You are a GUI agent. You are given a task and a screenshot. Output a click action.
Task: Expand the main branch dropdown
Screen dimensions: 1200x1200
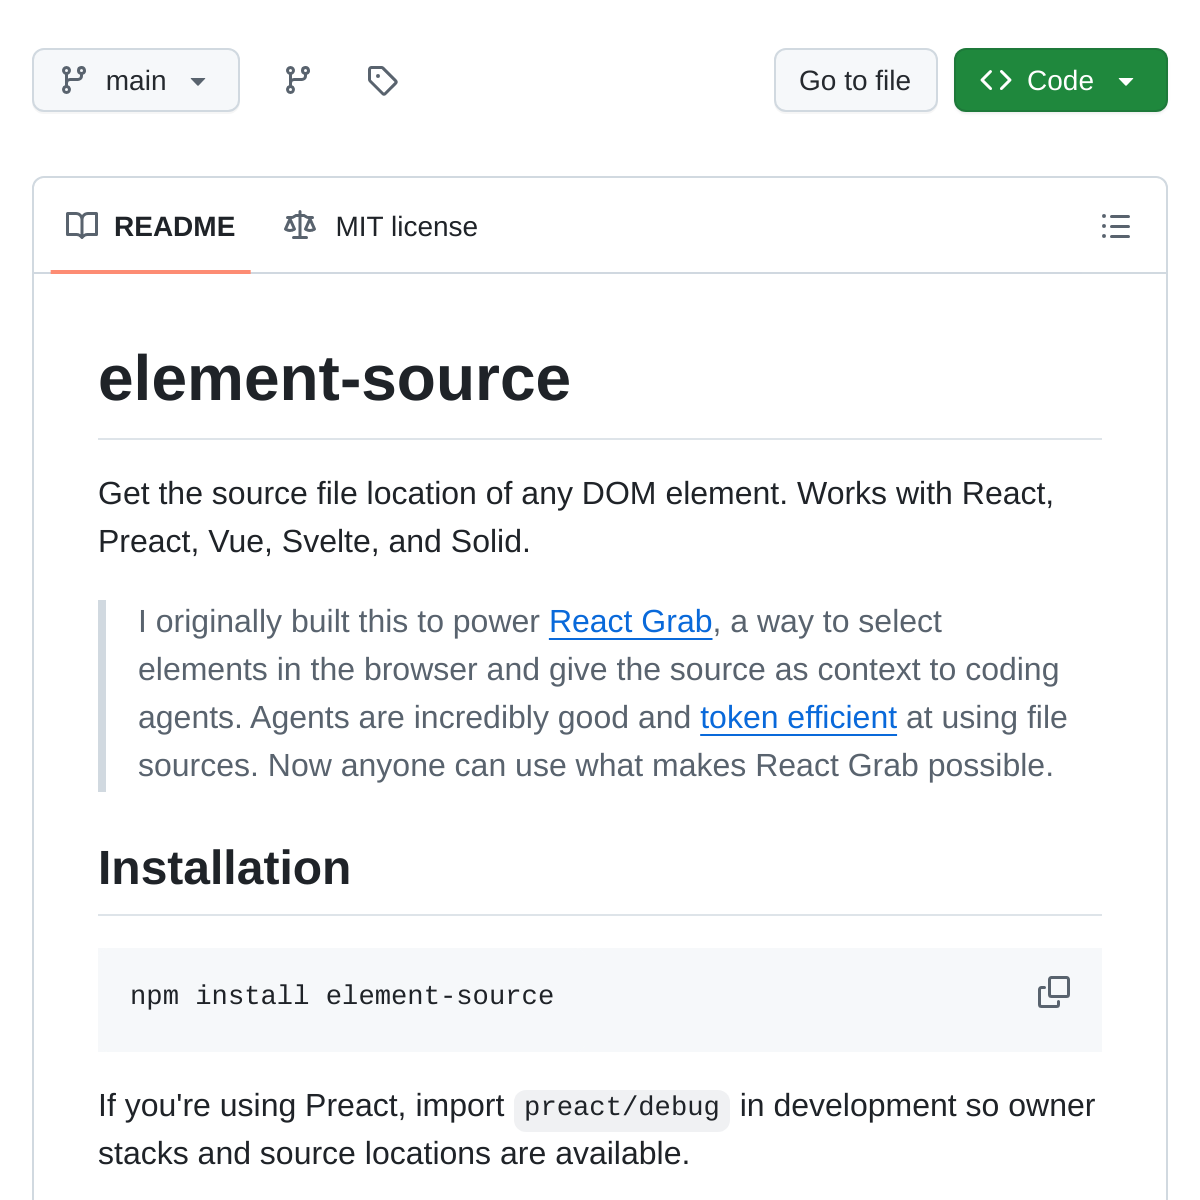[x=136, y=80]
